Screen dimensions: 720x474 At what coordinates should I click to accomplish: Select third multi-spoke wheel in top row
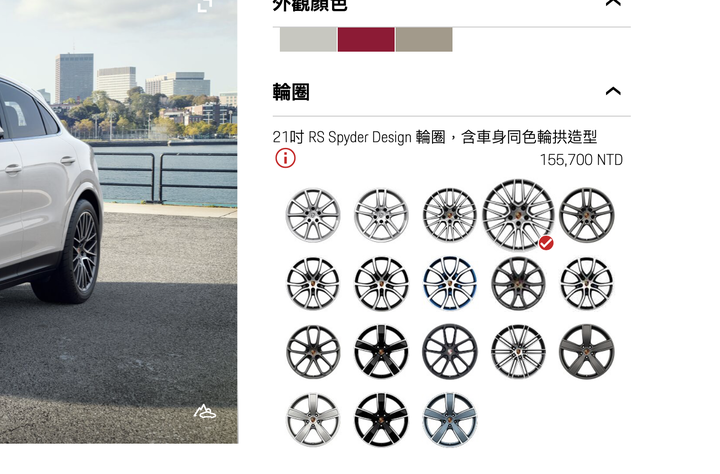tap(450, 215)
